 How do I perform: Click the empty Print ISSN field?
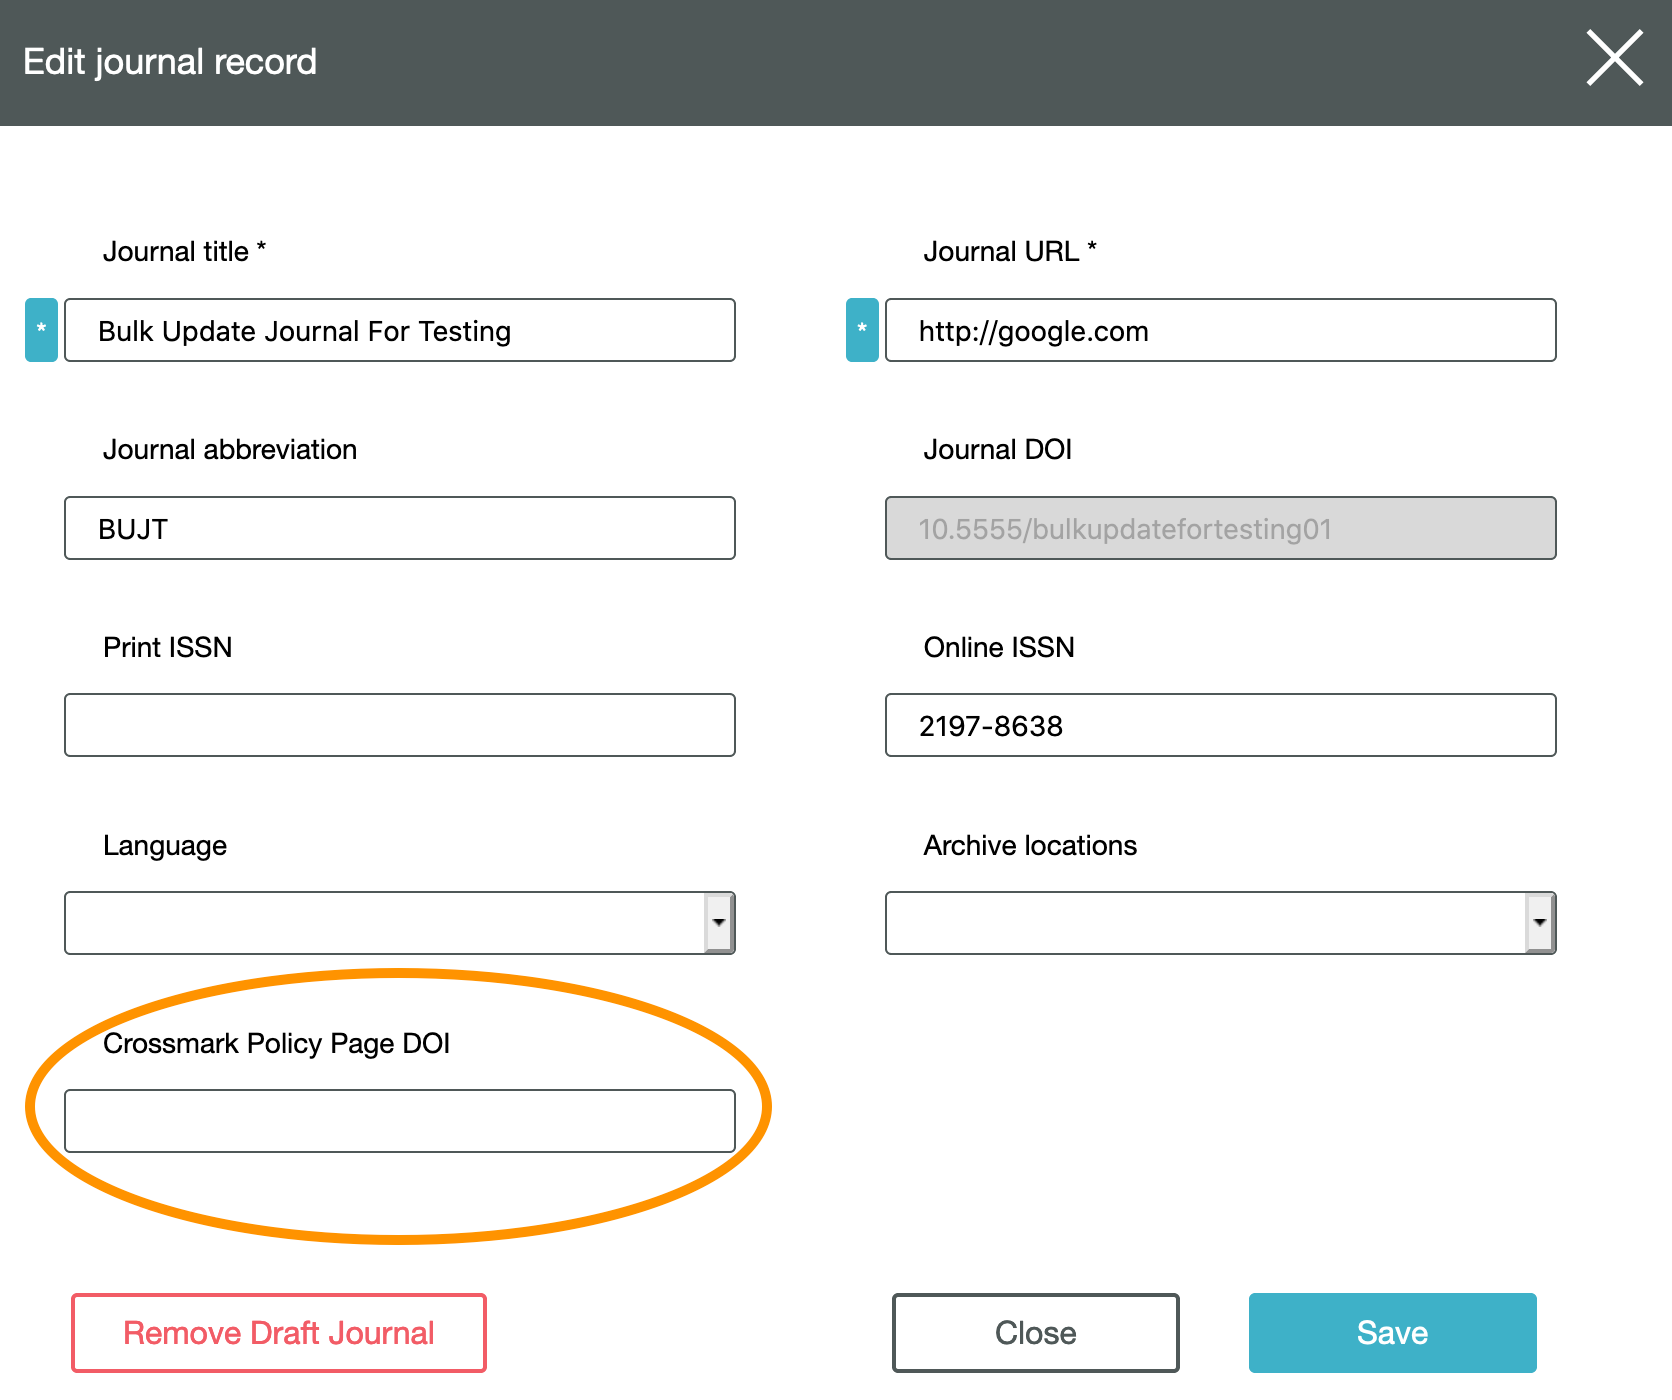pos(400,725)
